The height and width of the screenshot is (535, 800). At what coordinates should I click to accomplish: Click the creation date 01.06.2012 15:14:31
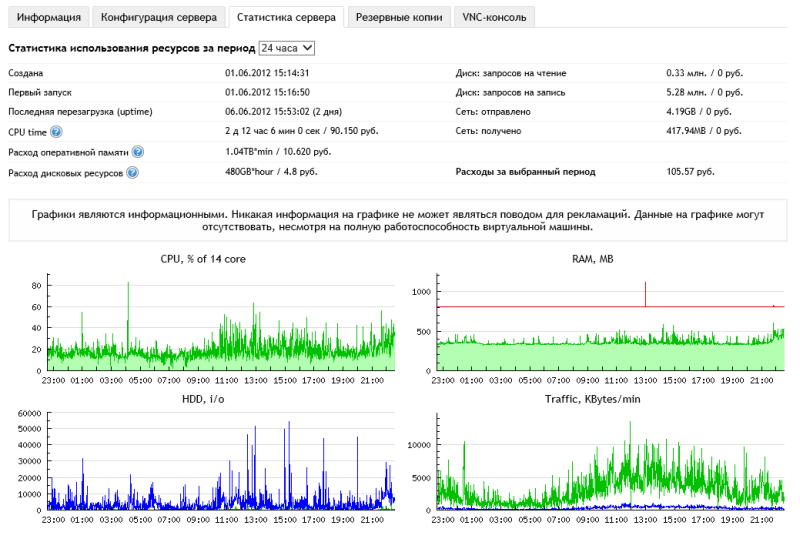(267, 73)
